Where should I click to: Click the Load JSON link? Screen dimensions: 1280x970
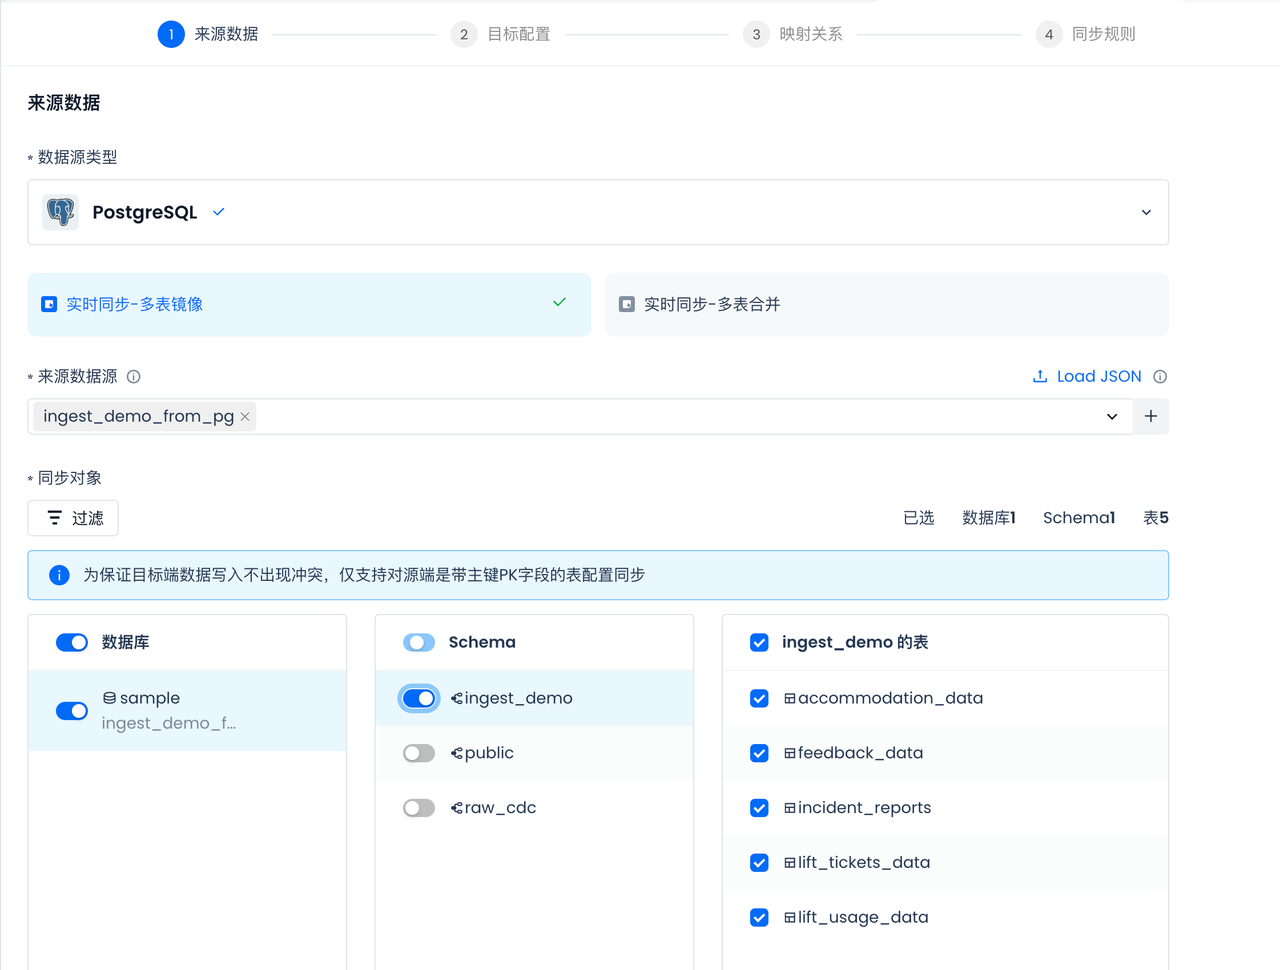tap(1098, 377)
